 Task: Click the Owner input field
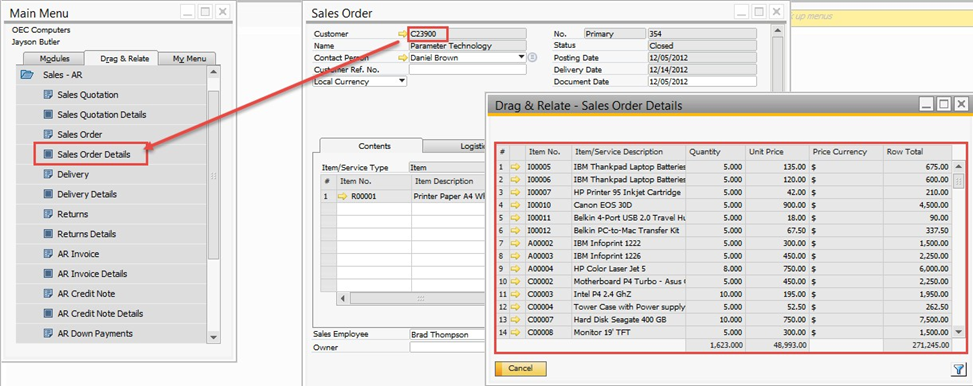[448, 348]
